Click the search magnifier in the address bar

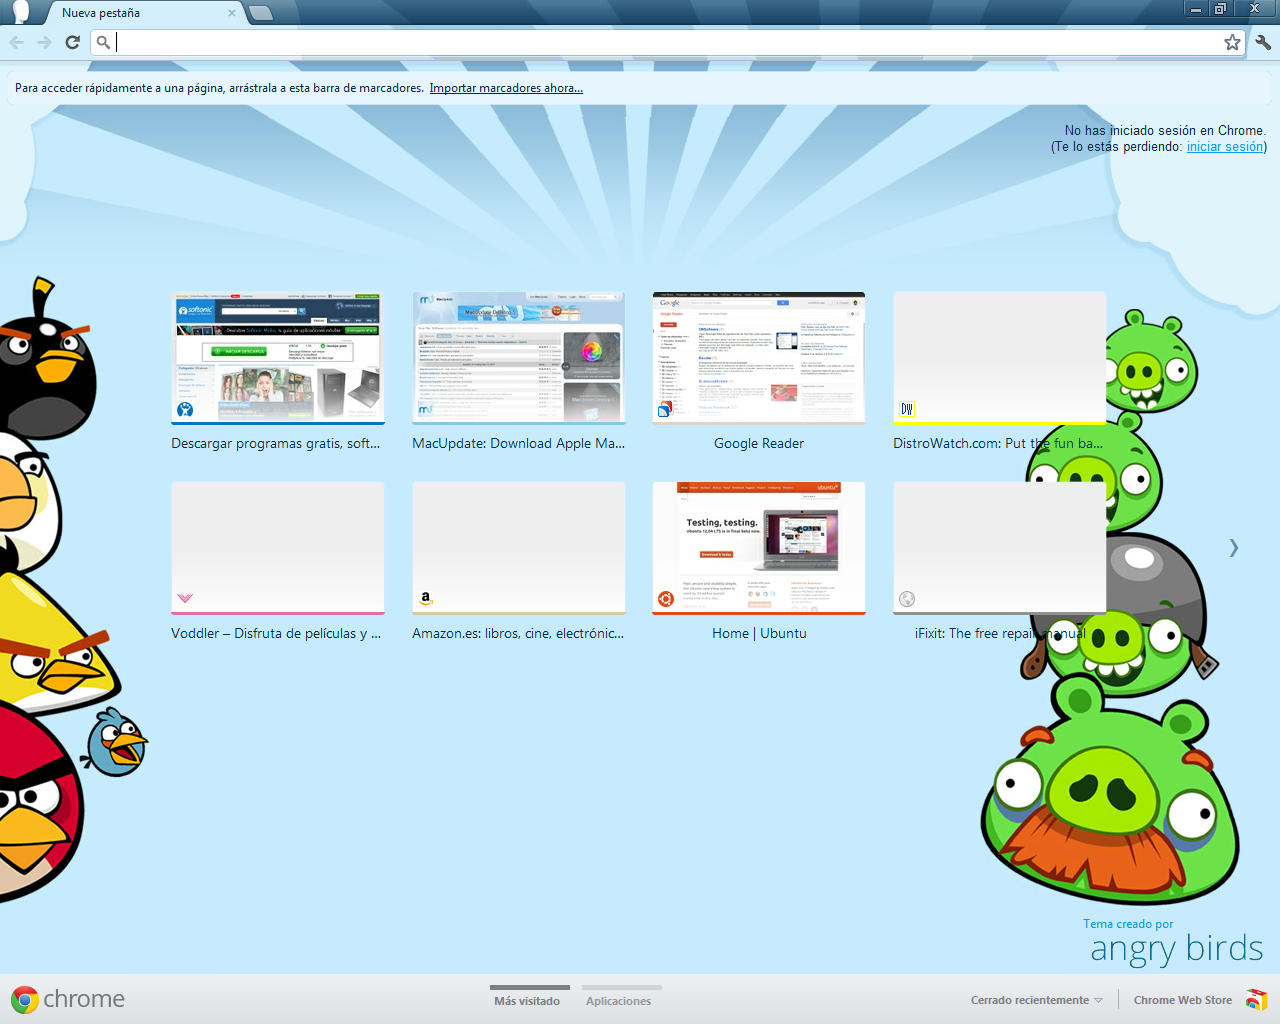tap(103, 42)
